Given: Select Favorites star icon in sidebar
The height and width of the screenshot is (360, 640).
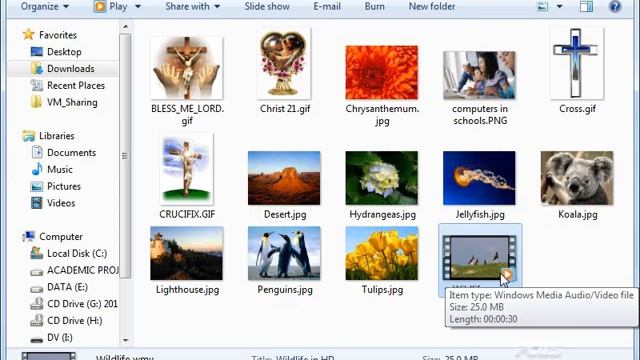Looking at the screenshot, I should coord(28,34).
